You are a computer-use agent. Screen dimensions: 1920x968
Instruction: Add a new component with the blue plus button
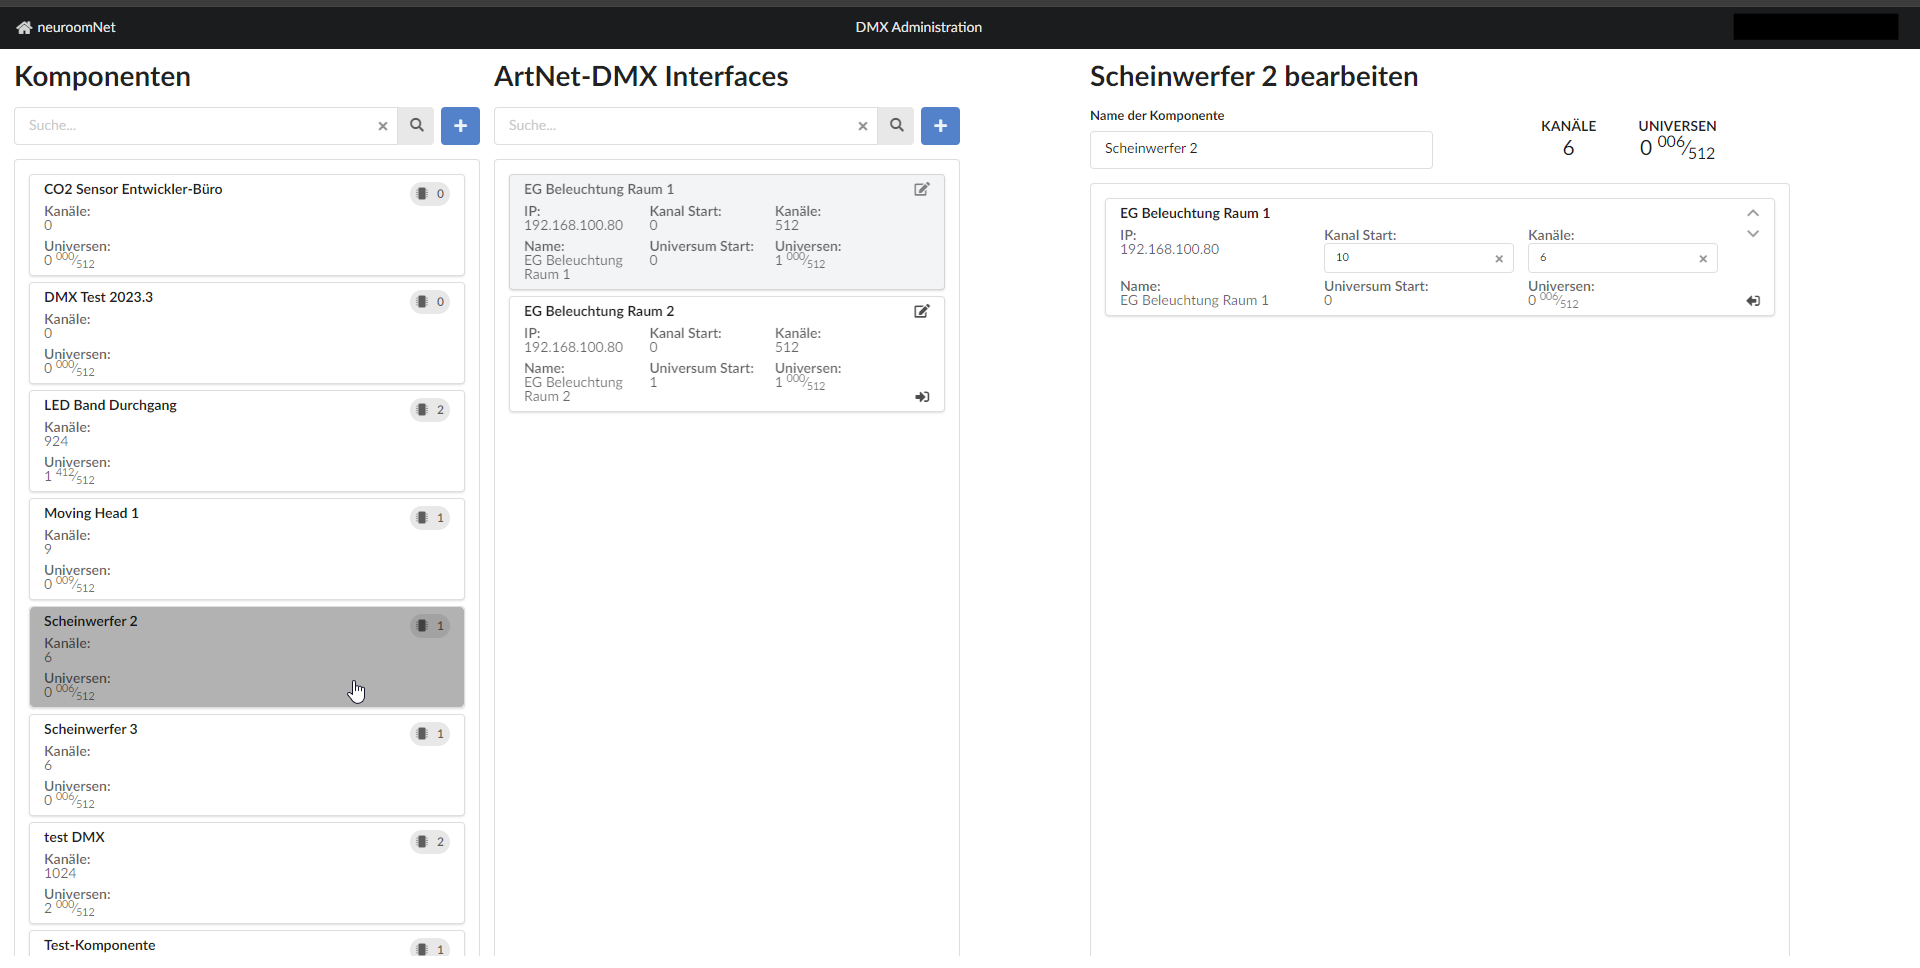(x=460, y=125)
